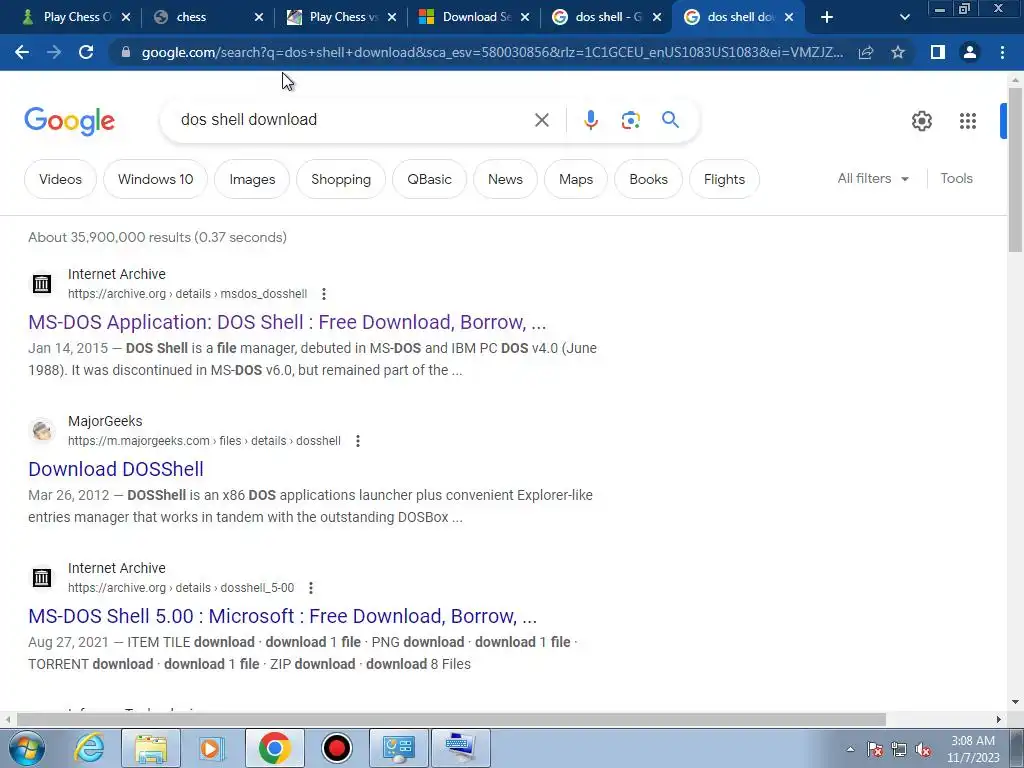Open the Chrome side panel
The height and width of the screenshot is (768, 1024).
coord(938,52)
